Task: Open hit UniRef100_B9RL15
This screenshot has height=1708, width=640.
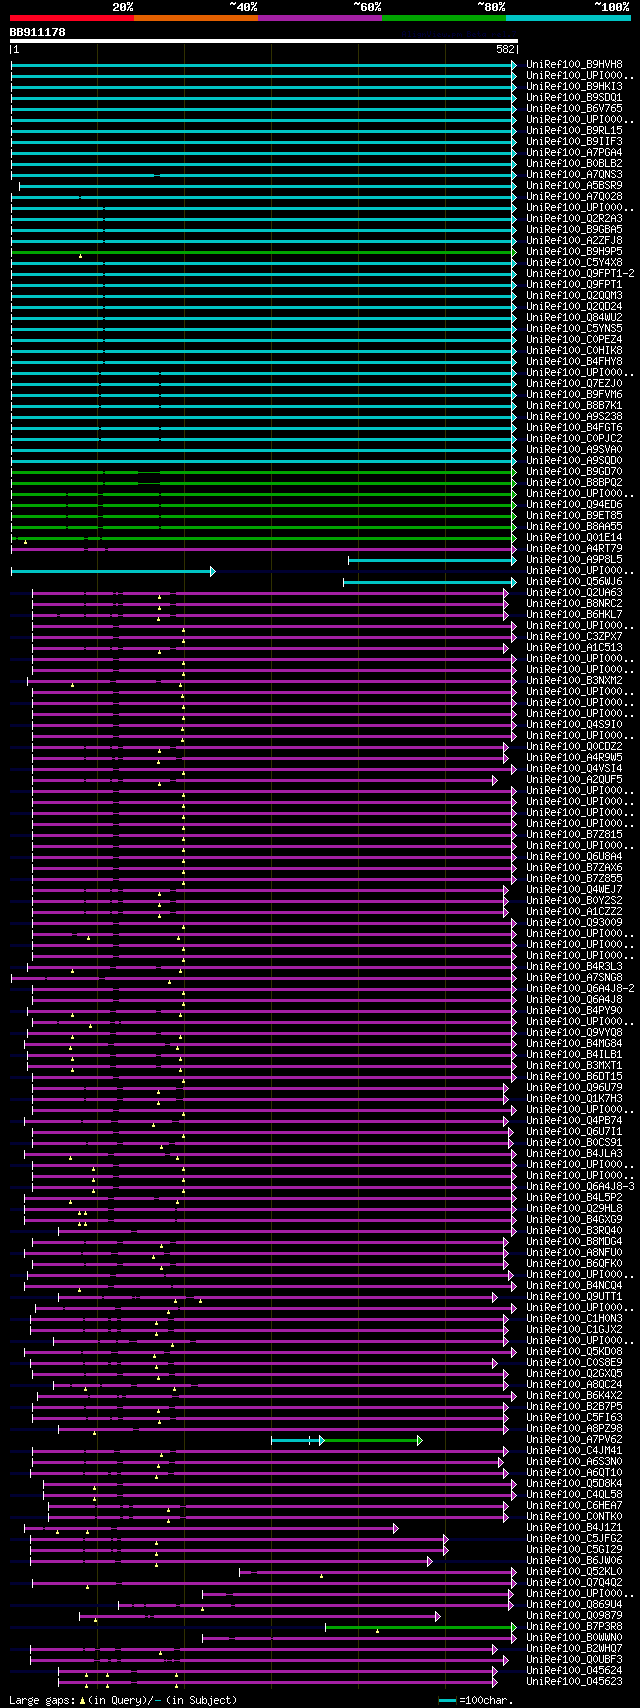Action: click(x=574, y=130)
